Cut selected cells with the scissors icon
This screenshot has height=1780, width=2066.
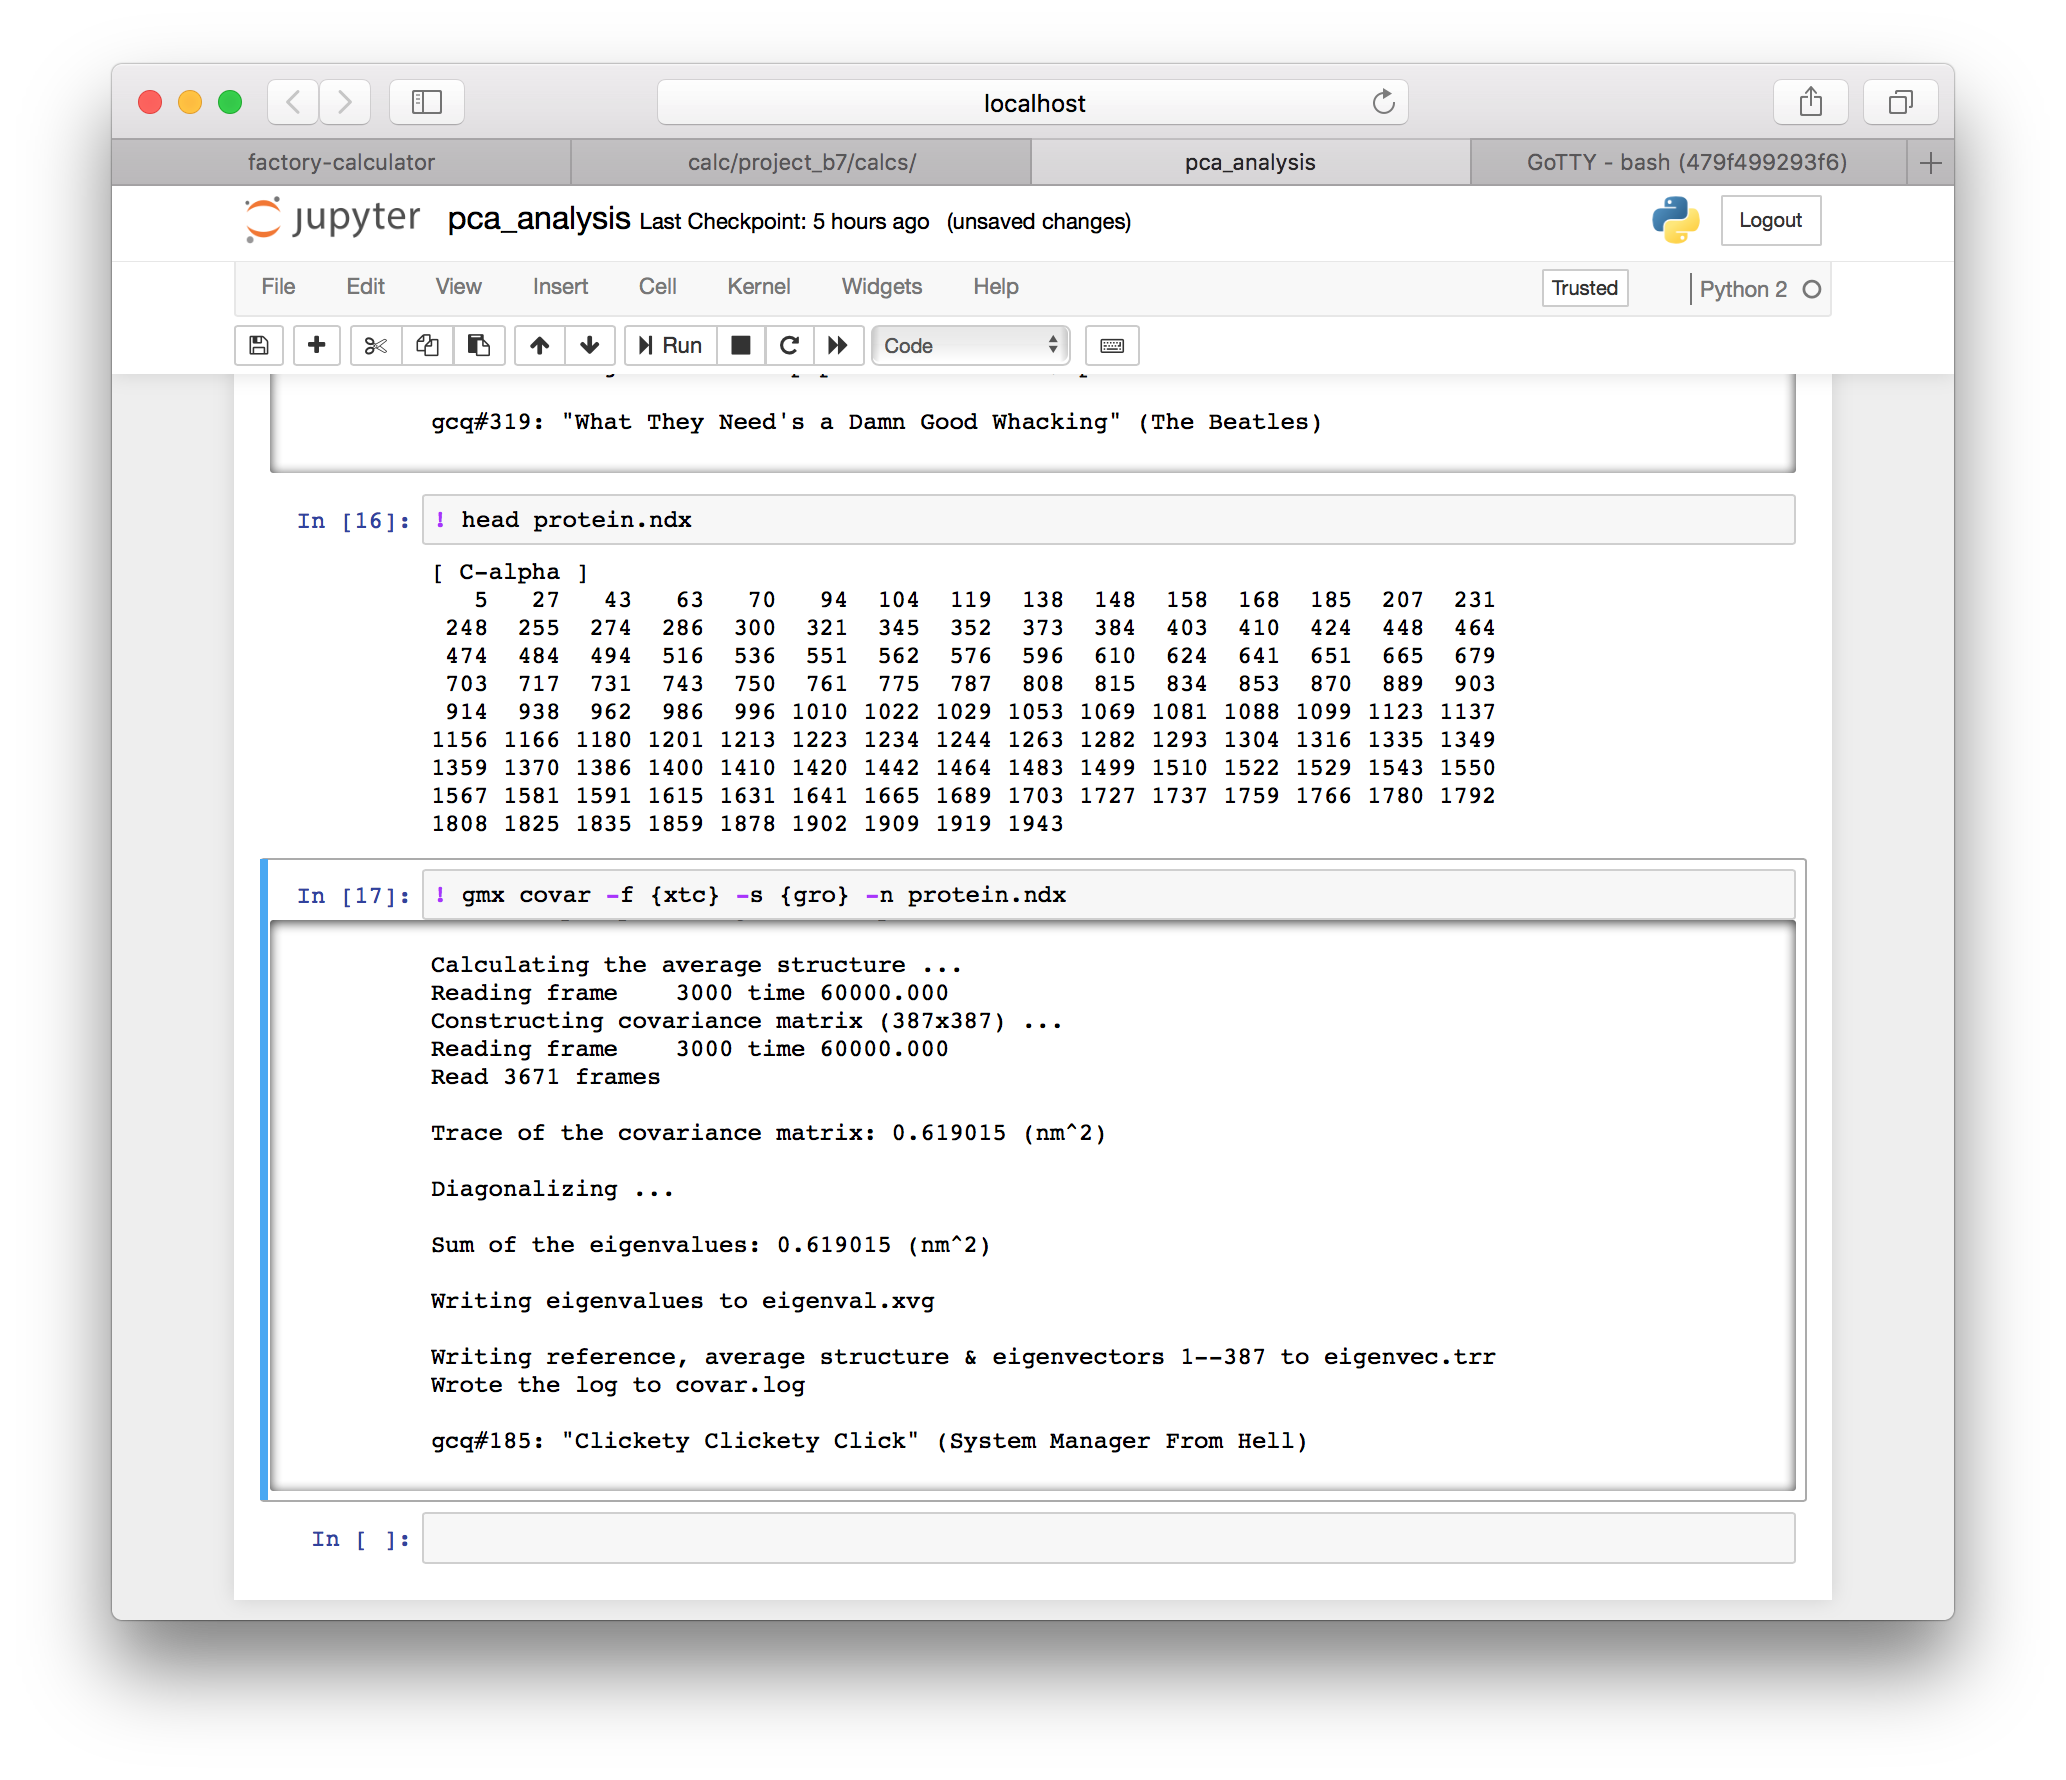point(376,345)
